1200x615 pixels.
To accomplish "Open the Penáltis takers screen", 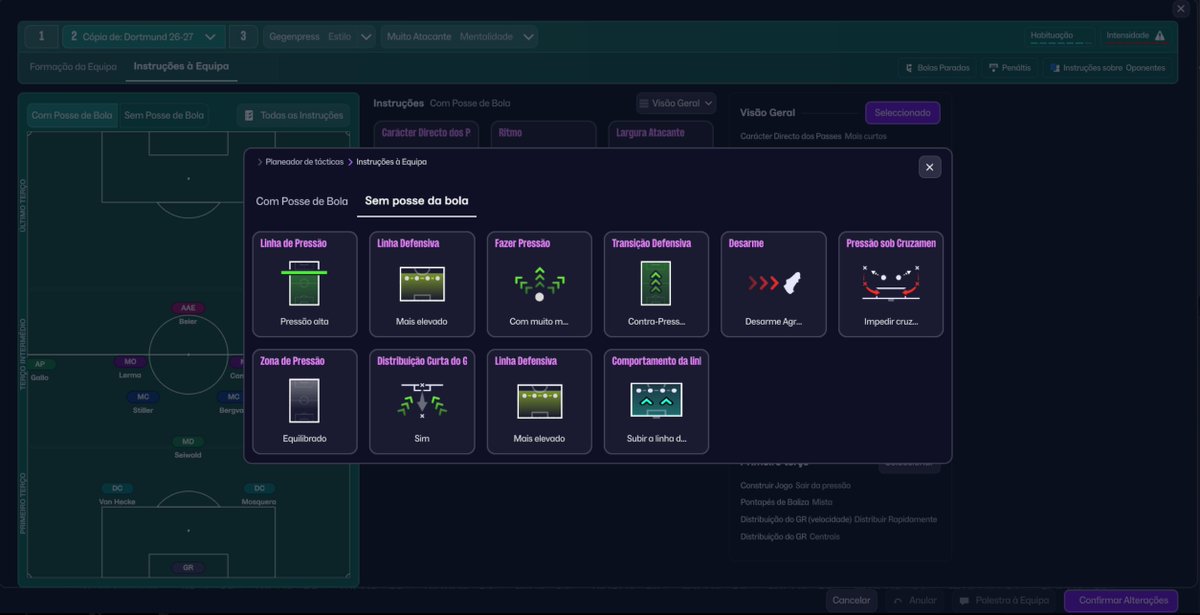I will tap(1009, 68).
